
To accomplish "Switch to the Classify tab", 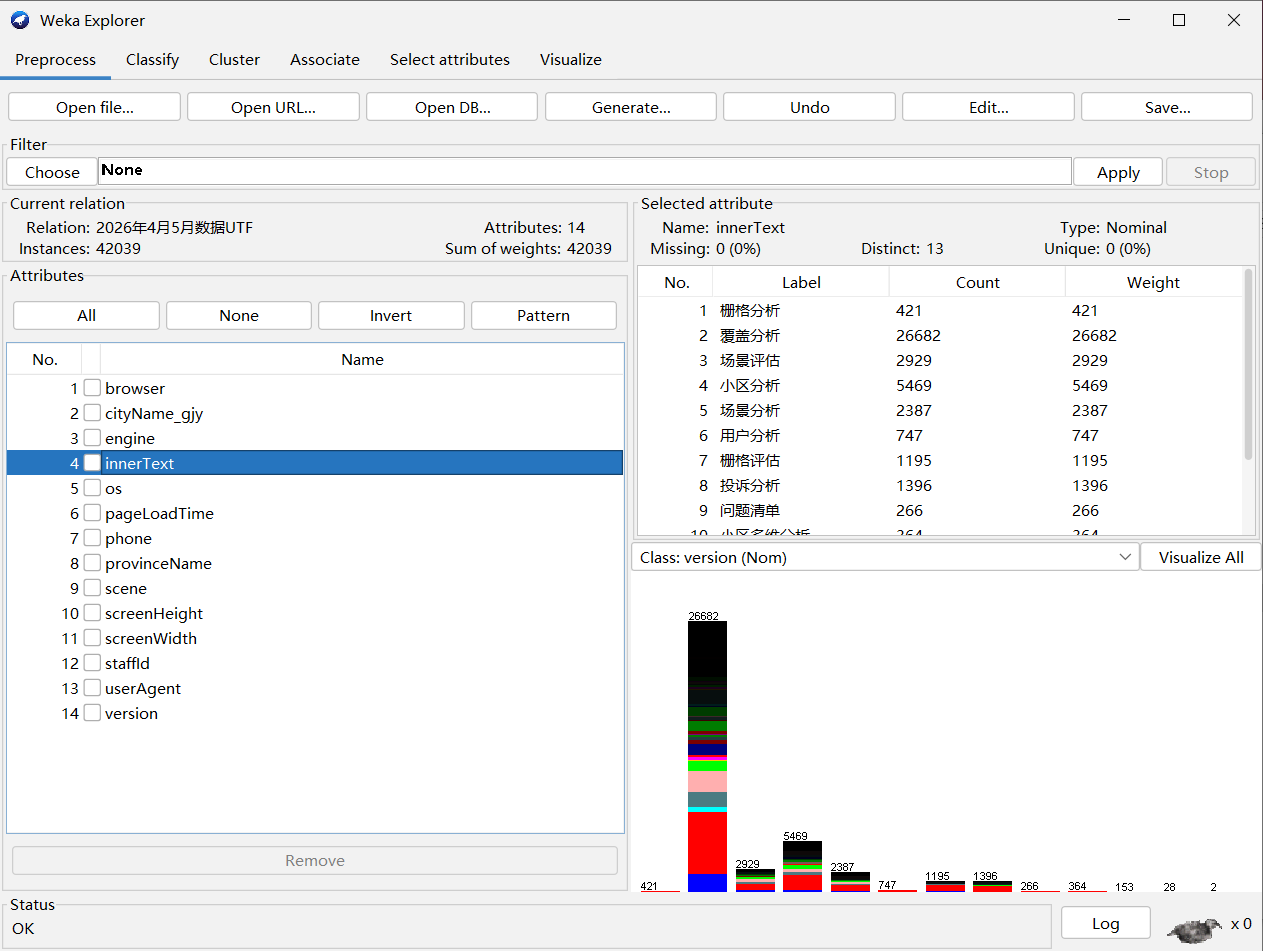I will pos(152,60).
